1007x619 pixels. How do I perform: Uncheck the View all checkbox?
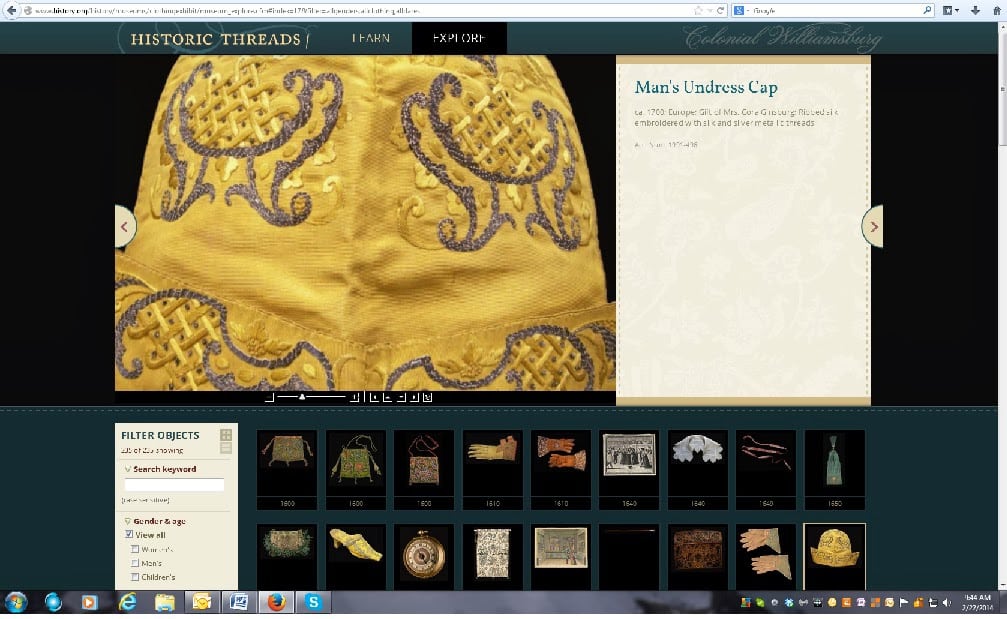(x=128, y=535)
